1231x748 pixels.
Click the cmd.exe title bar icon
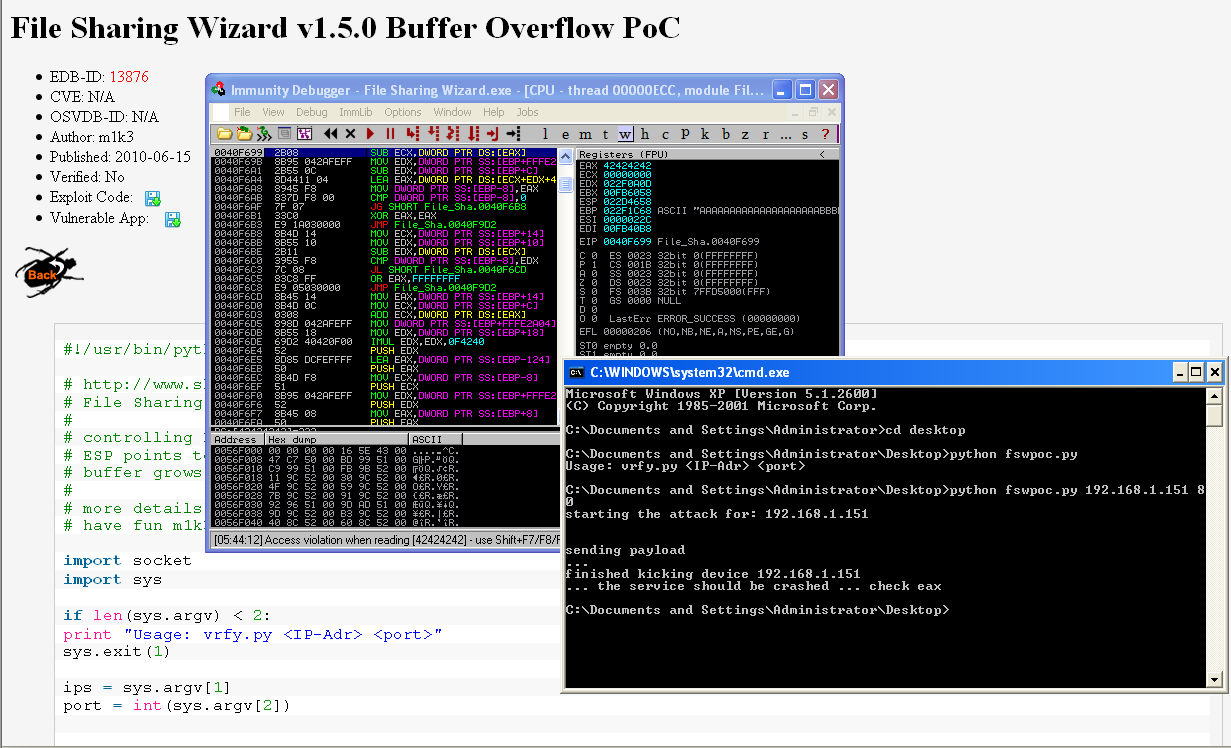[x=576, y=372]
